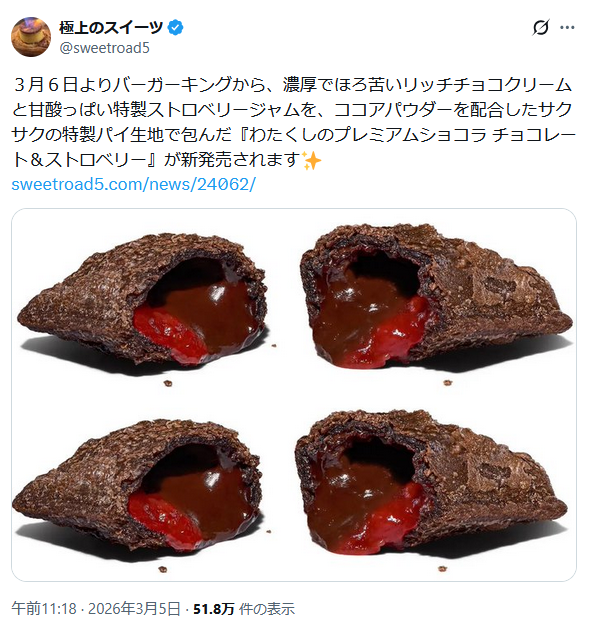Click the product name わたくしのプレミアムショコラ text
This screenshot has width=593, height=635.
pyautogui.click(x=367, y=135)
